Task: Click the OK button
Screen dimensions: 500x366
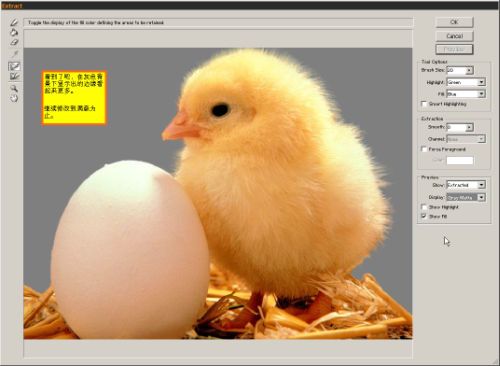Action: tap(454, 22)
